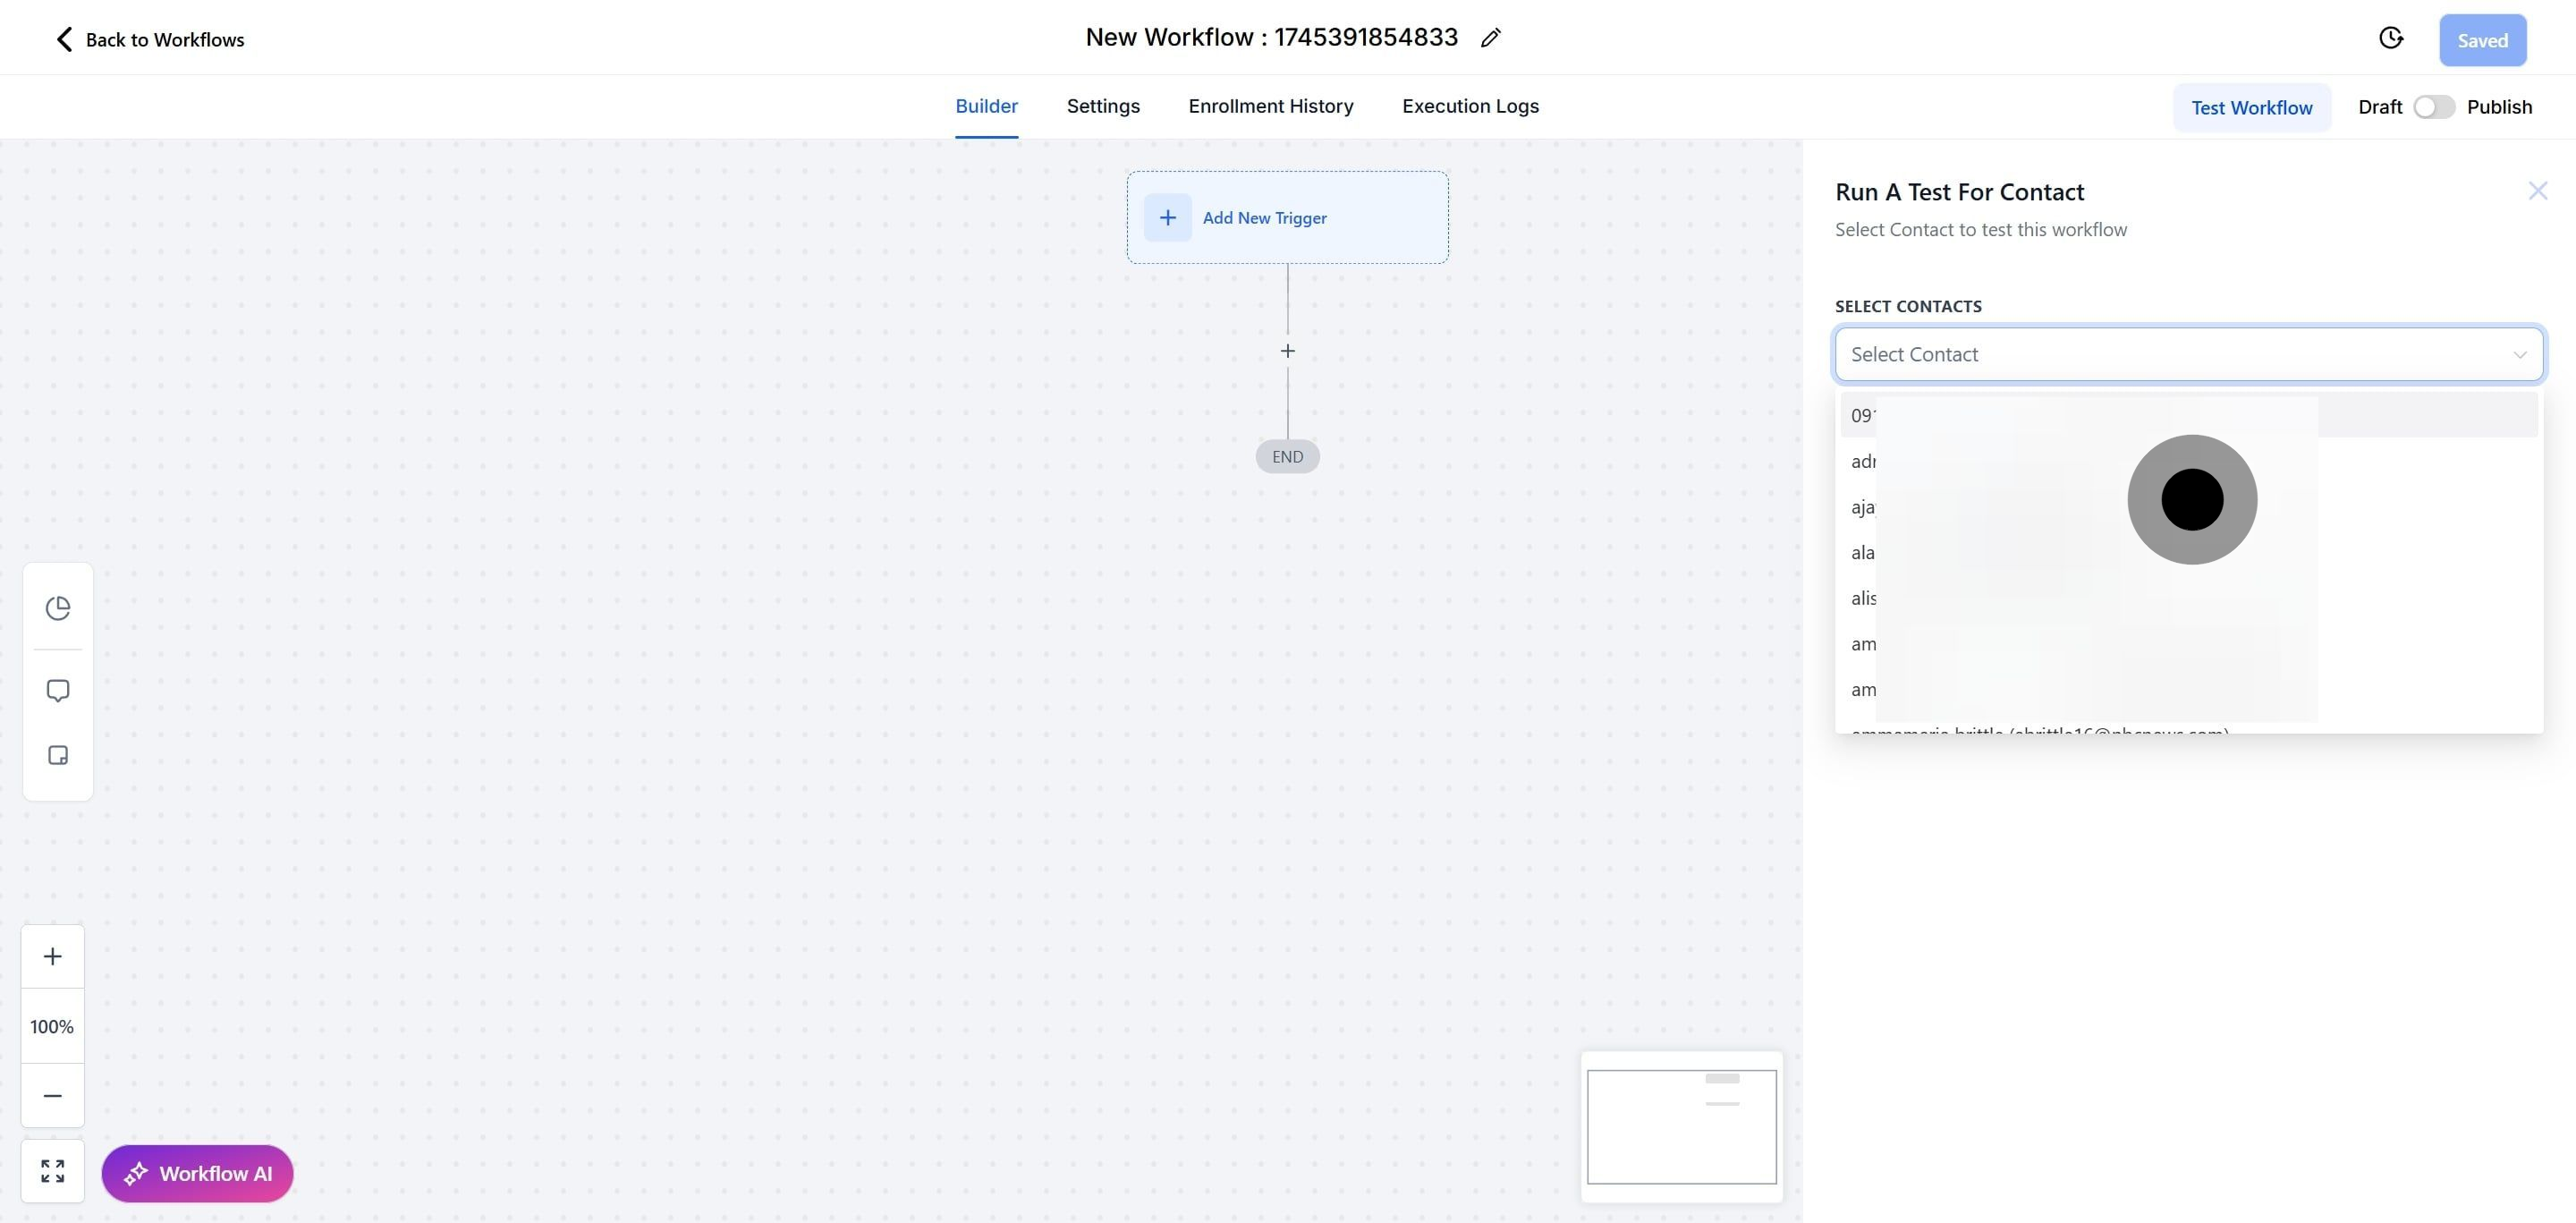Choose the first contact starting with 09
This screenshot has width=2576, height=1223.
click(1861, 416)
